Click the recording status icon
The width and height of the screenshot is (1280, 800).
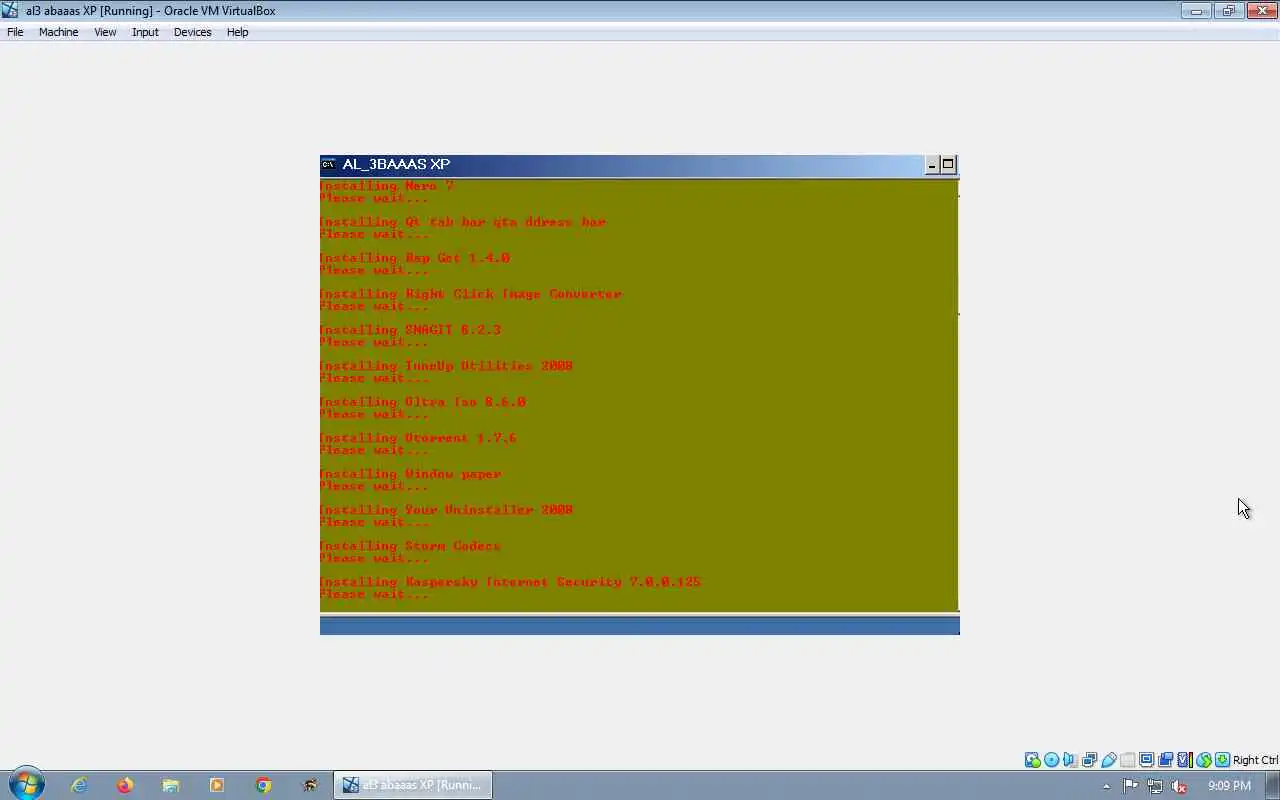point(1165,760)
